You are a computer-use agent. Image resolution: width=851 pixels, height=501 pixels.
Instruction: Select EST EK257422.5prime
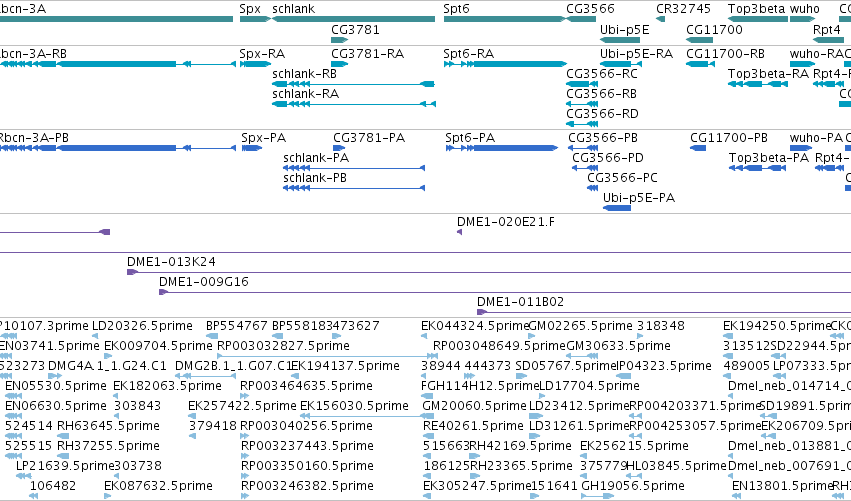243,407
